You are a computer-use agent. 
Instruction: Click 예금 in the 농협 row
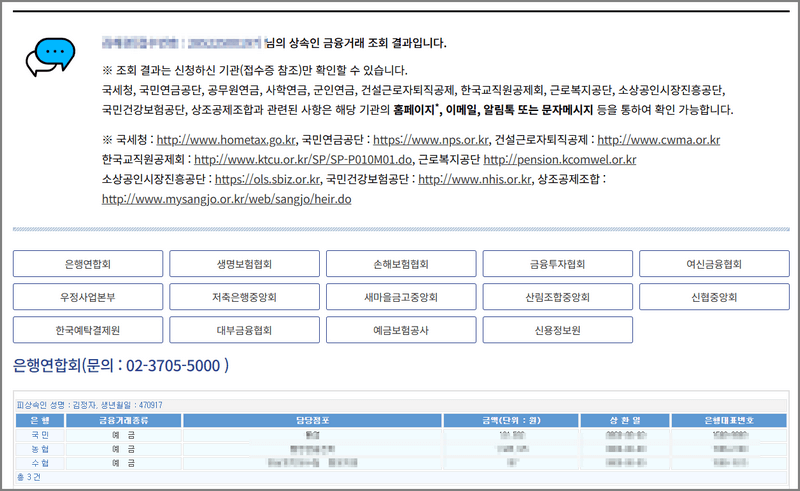[123, 449]
